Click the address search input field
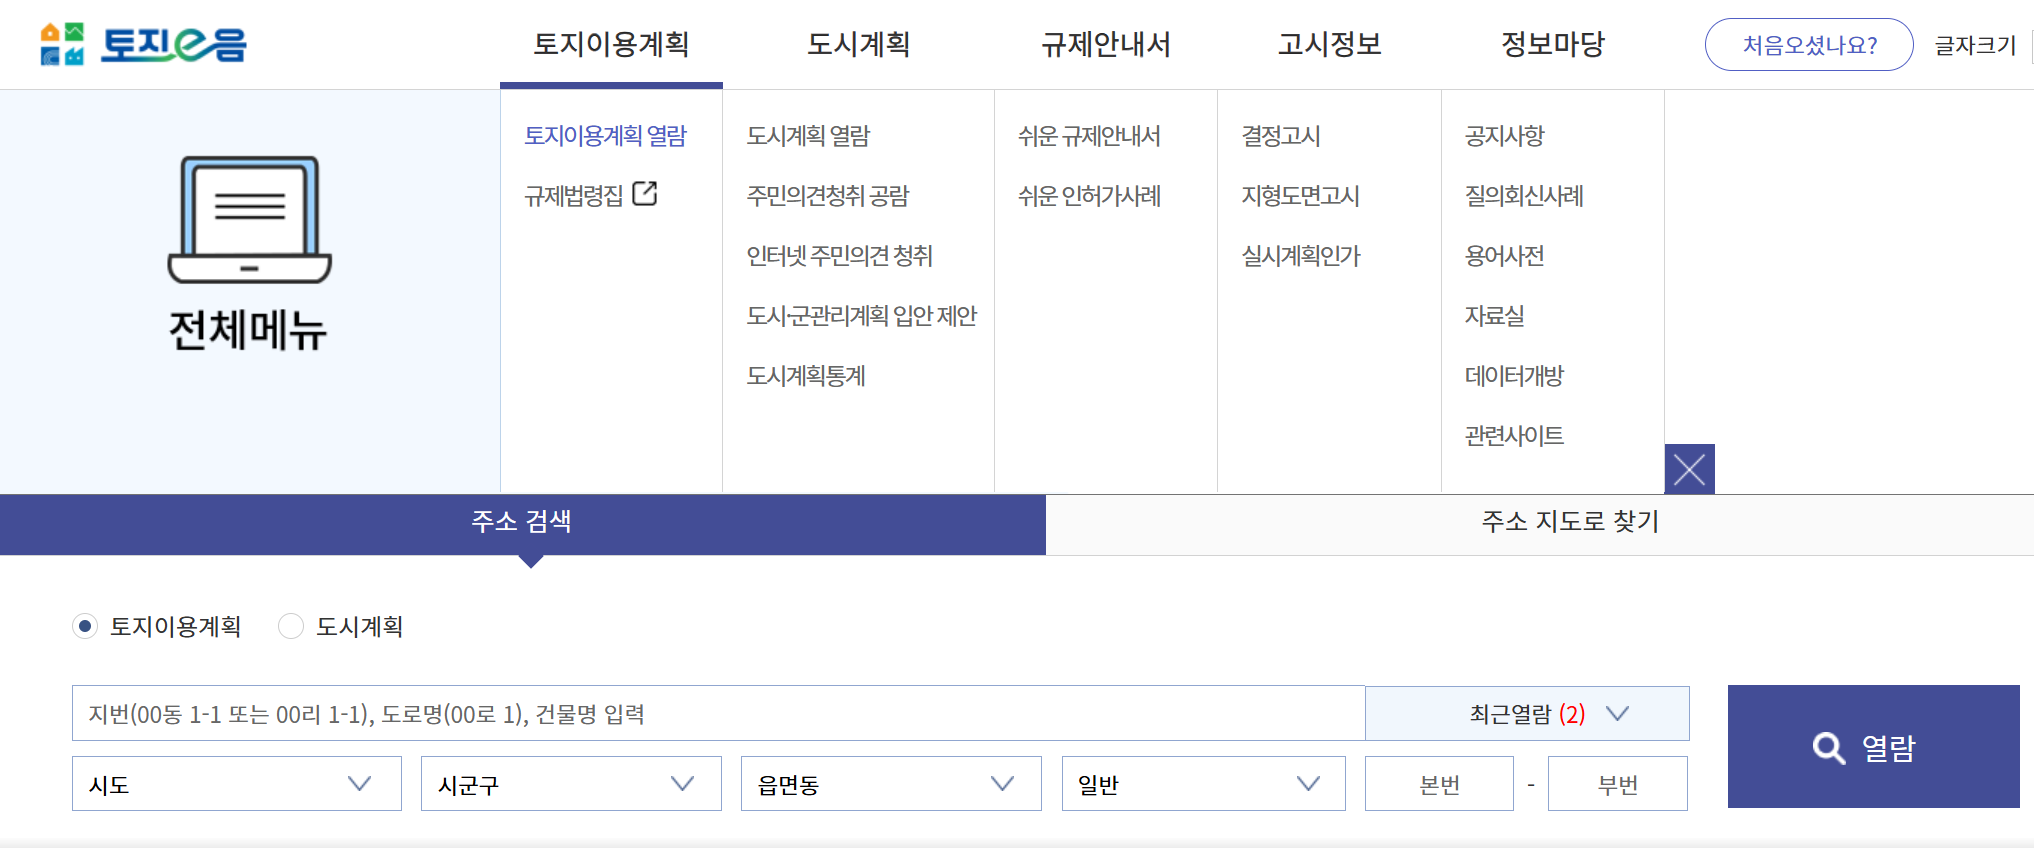Viewport: 2034px width, 848px height. (x=700, y=713)
